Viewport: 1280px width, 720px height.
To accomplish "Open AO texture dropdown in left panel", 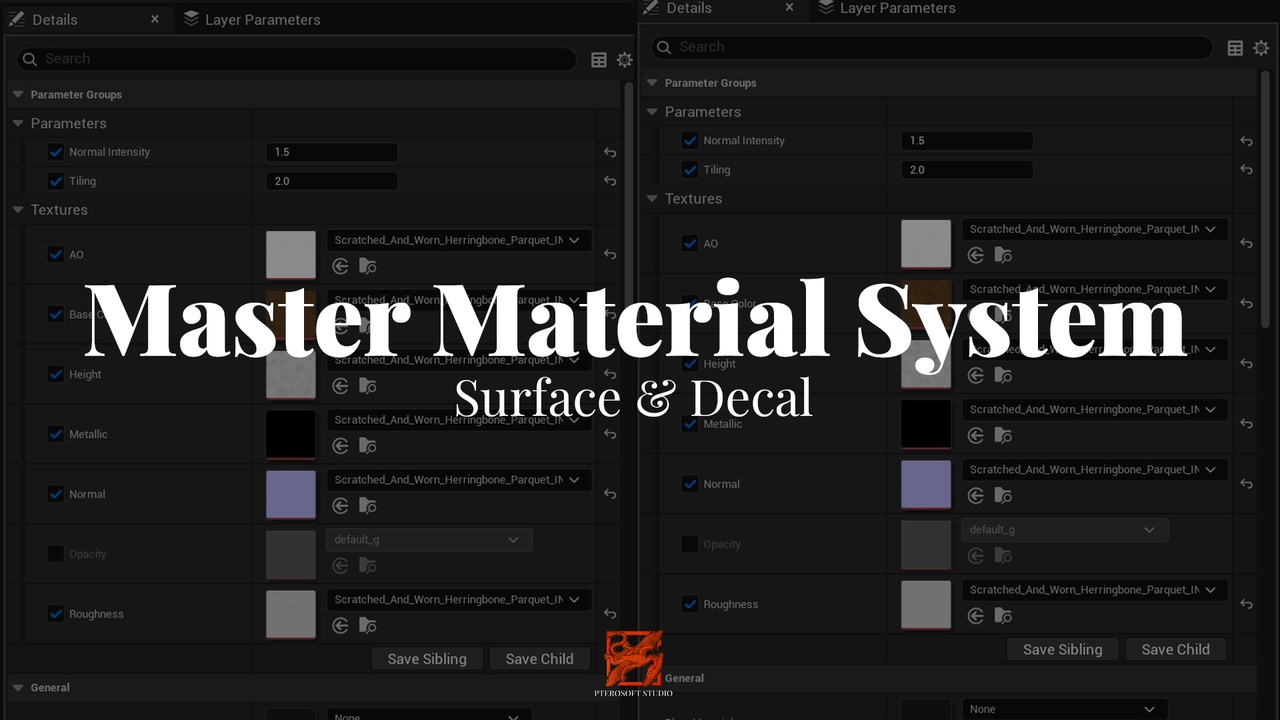I will 459,240.
